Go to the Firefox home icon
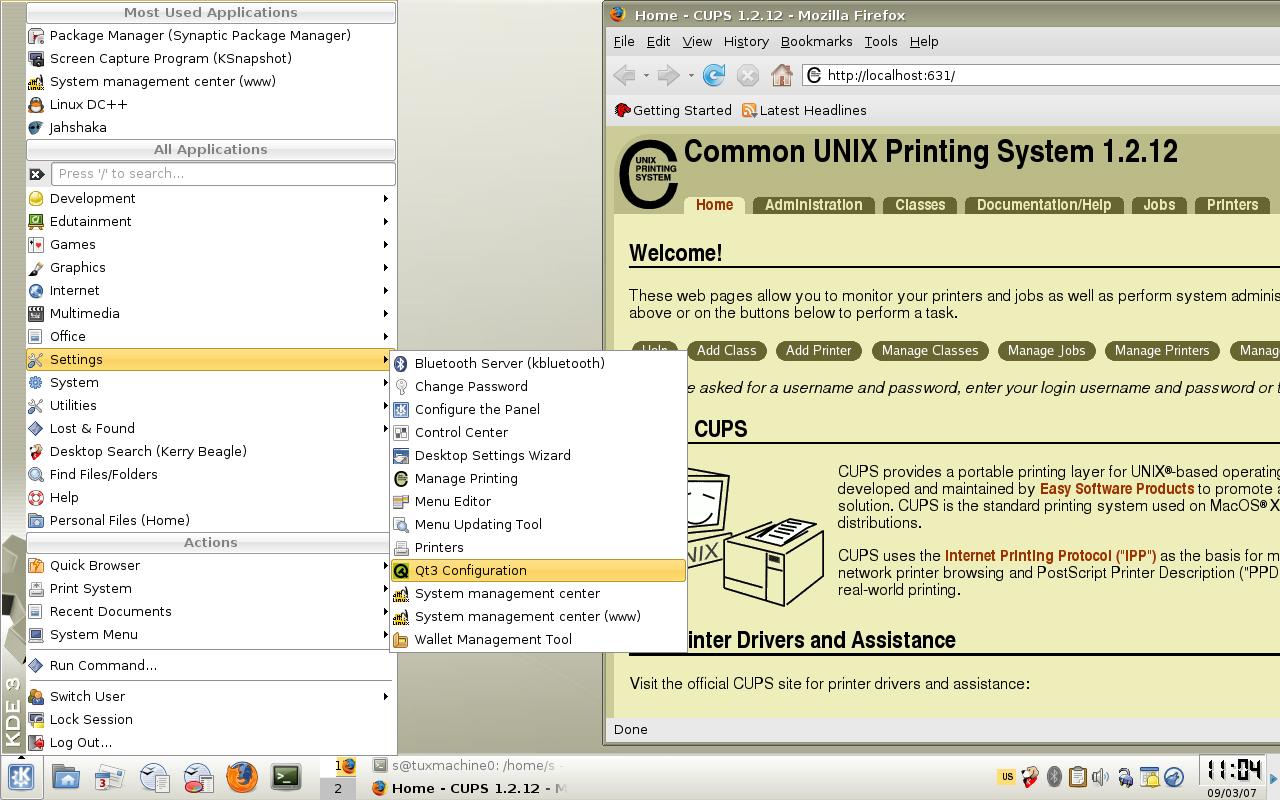The height and width of the screenshot is (800, 1280). (782, 75)
